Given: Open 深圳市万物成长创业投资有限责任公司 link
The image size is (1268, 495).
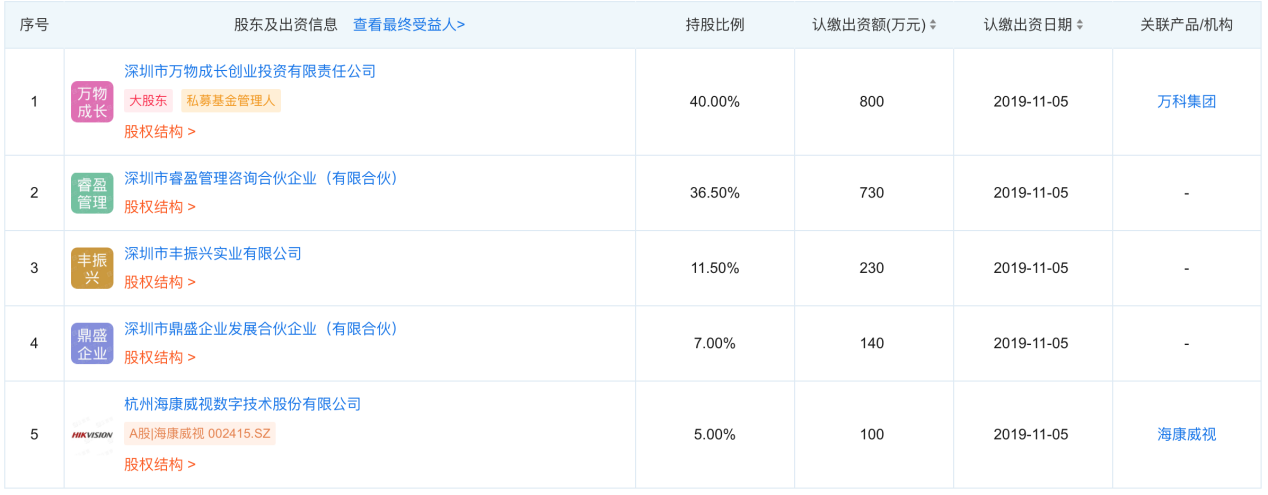Looking at the screenshot, I should pos(250,71).
